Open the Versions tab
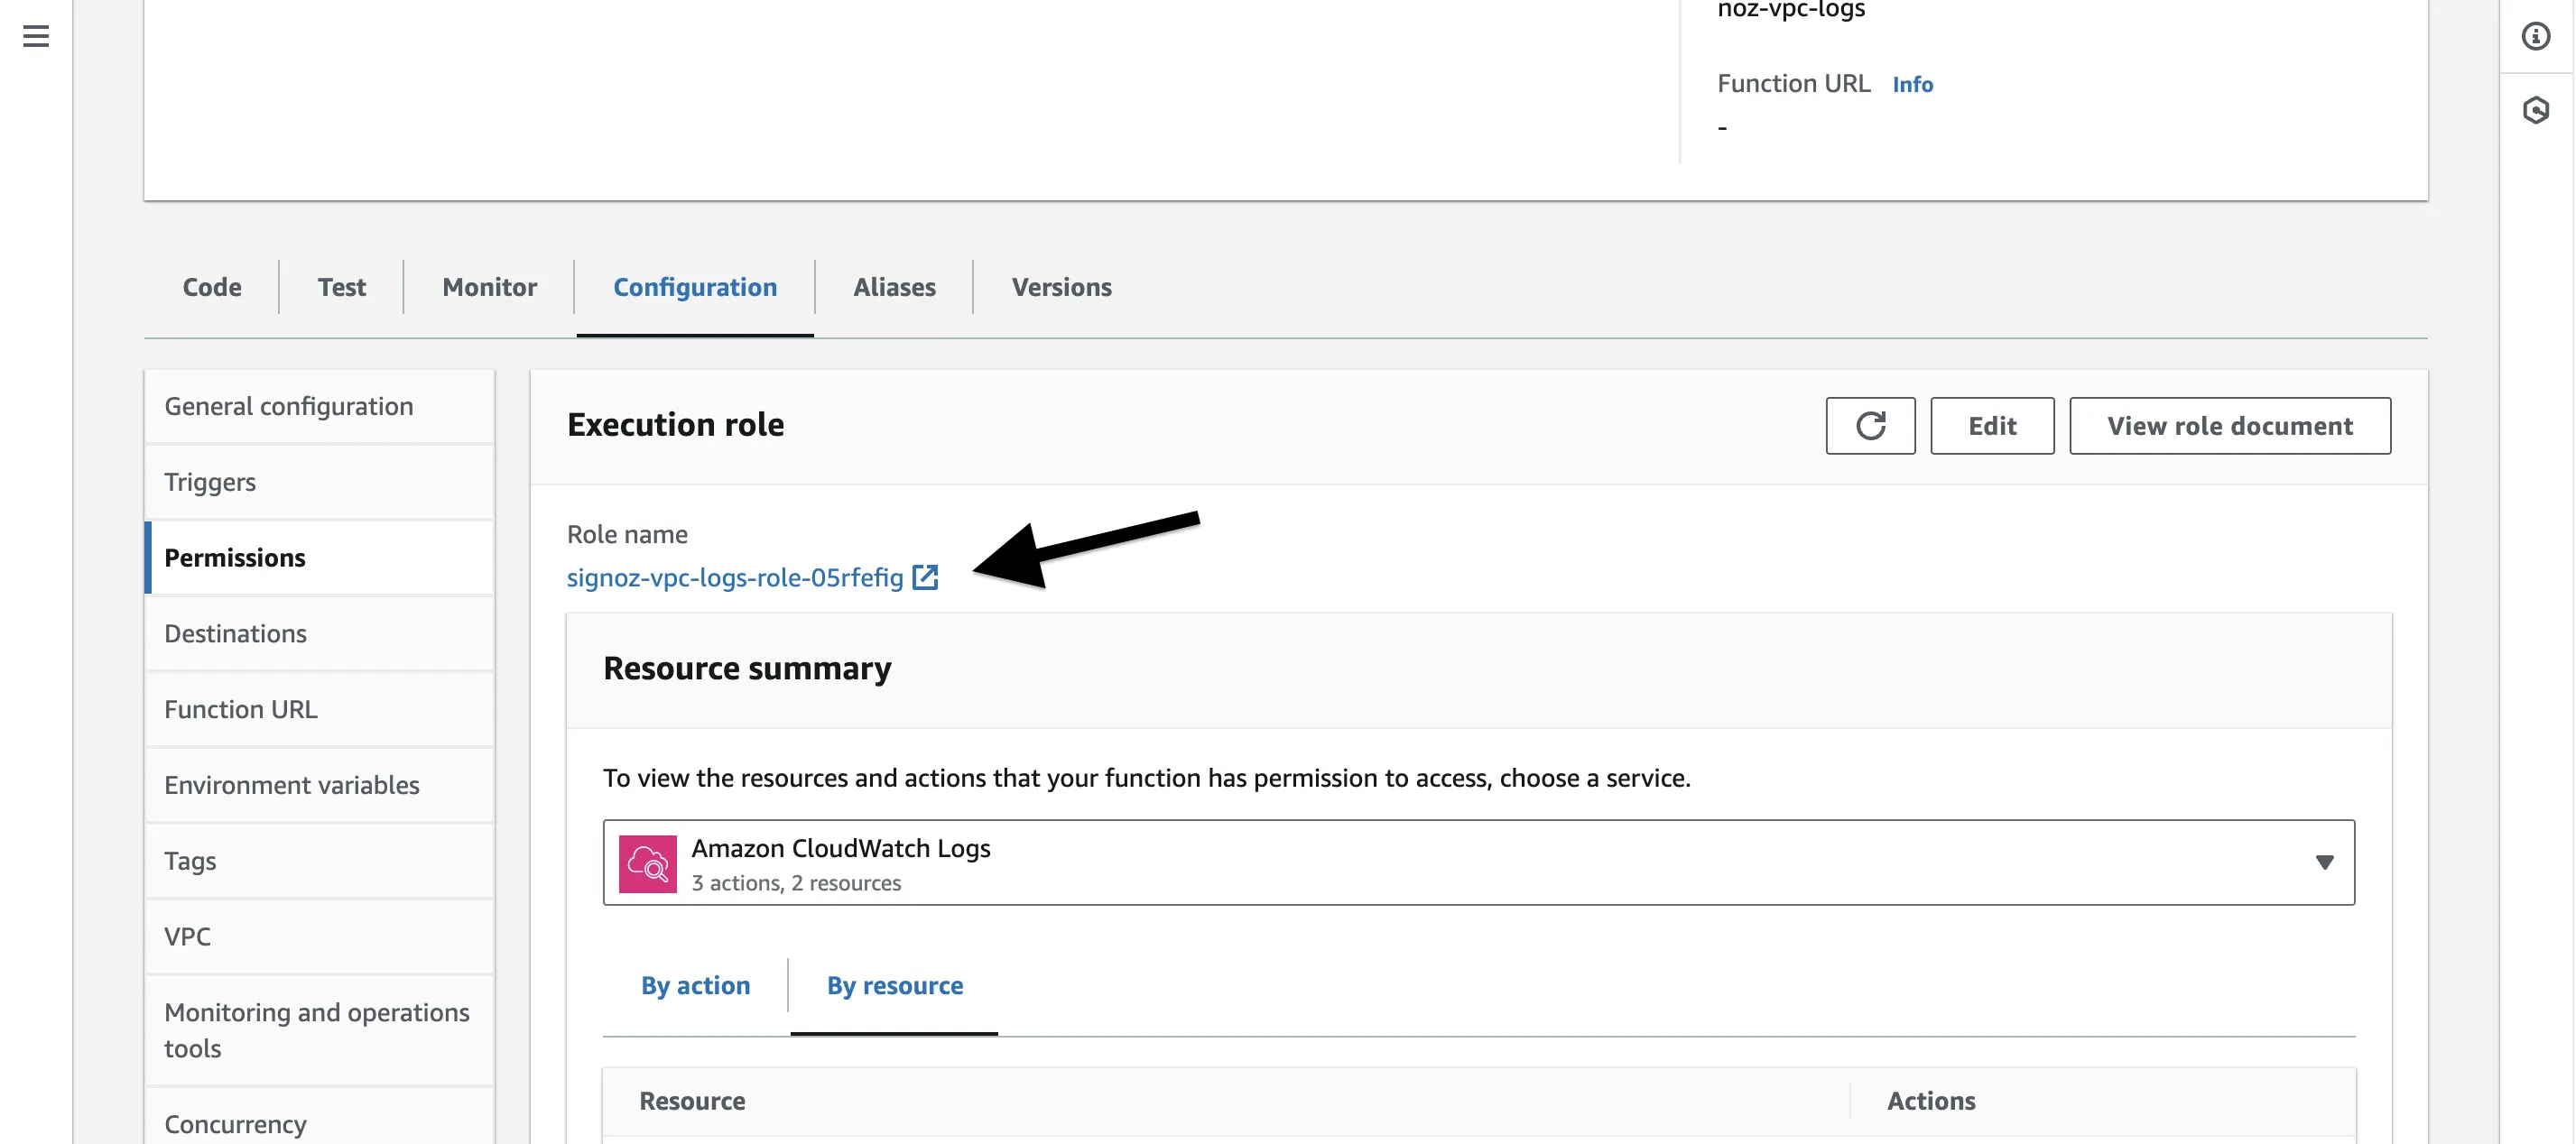Screen dimensions: 2576x1144 [x=1061, y=287]
